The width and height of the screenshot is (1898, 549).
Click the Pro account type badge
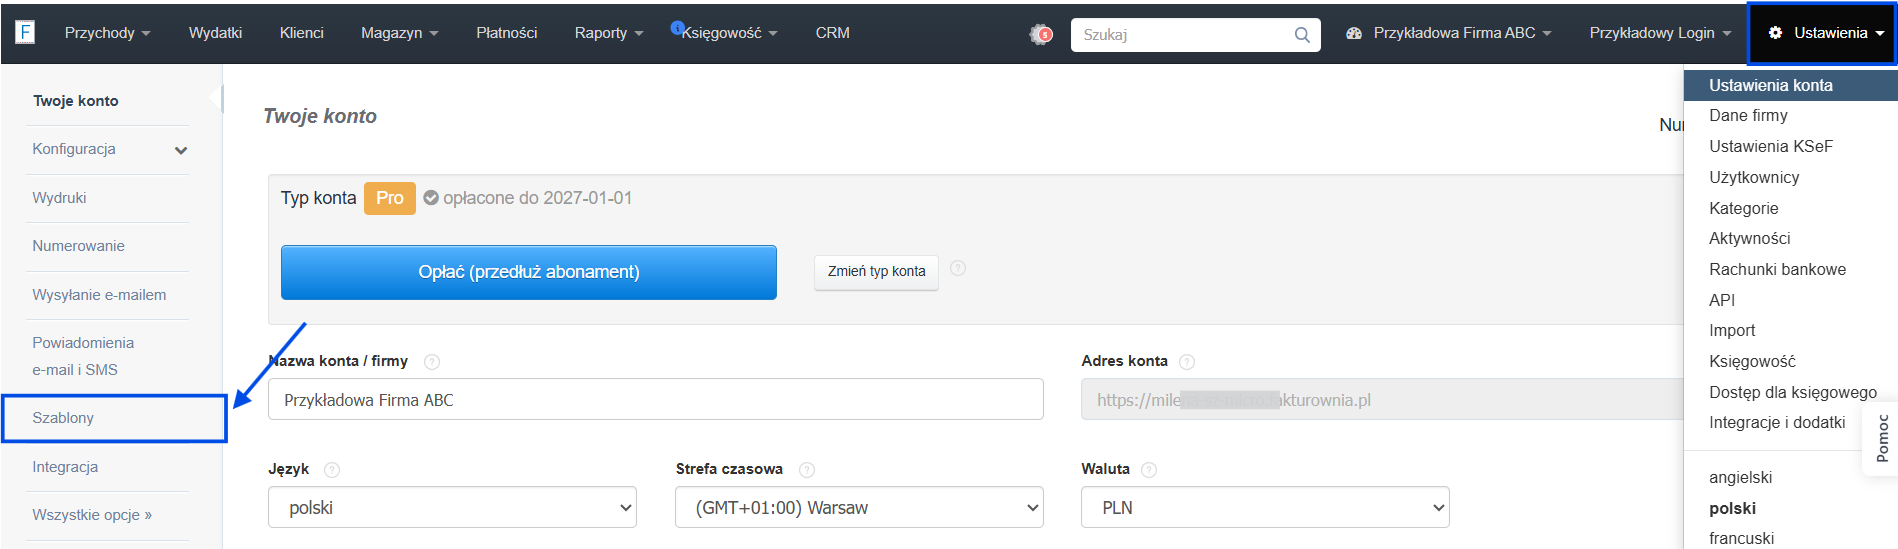[x=389, y=198]
